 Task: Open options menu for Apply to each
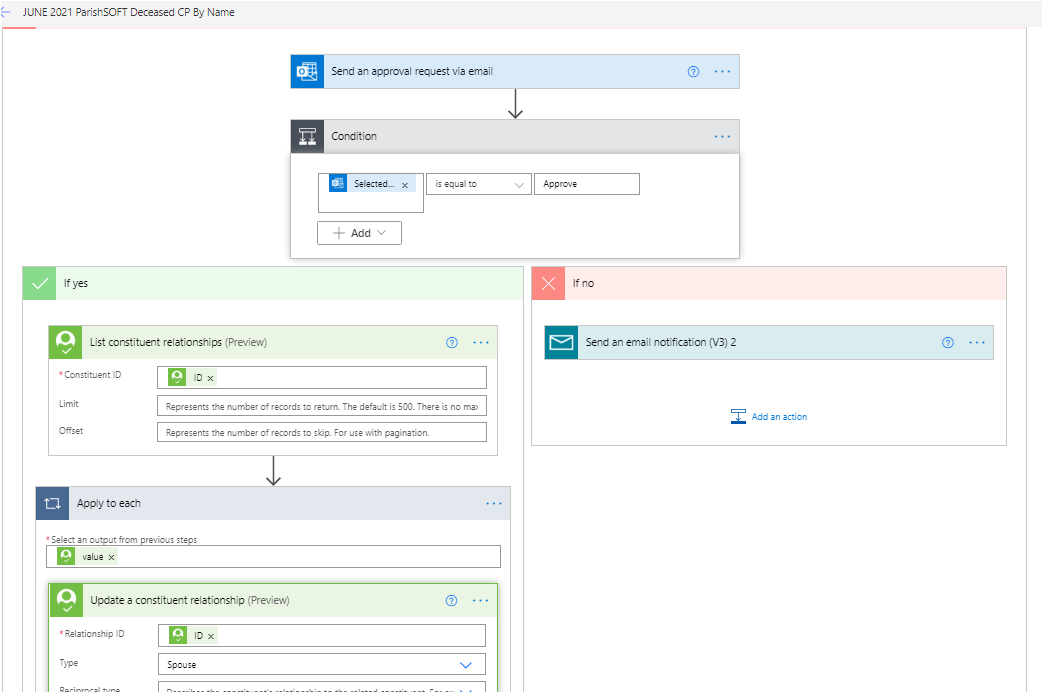pyautogui.click(x=494, y=503)
